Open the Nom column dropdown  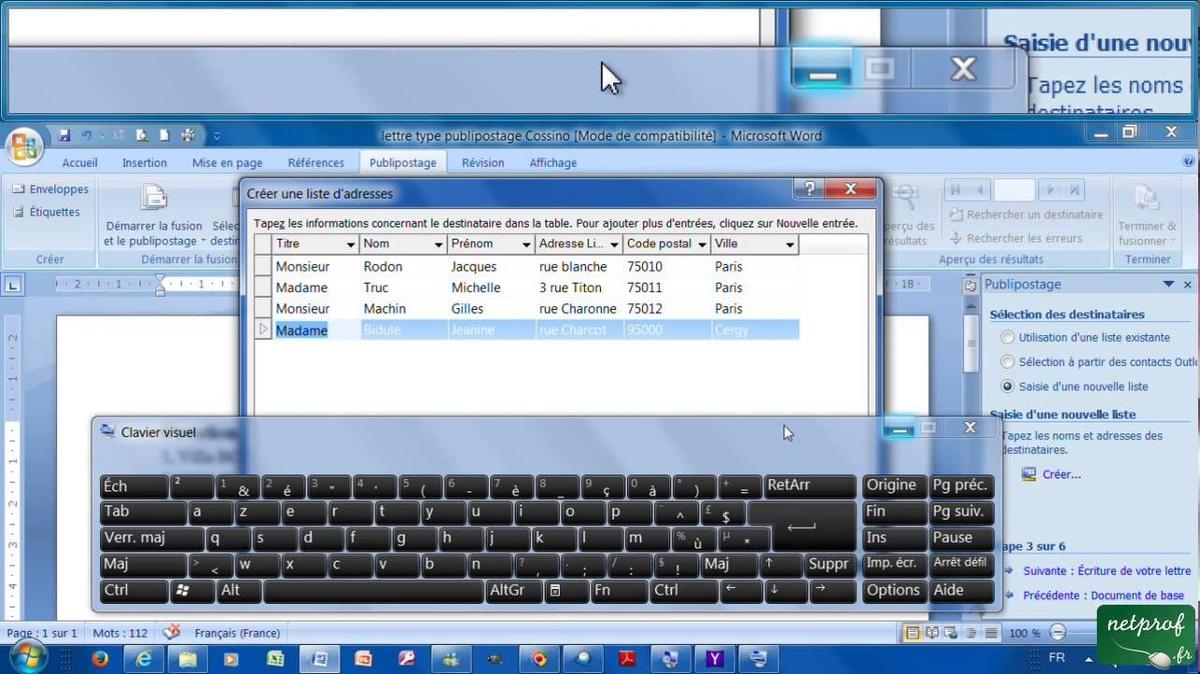(439, 245)
